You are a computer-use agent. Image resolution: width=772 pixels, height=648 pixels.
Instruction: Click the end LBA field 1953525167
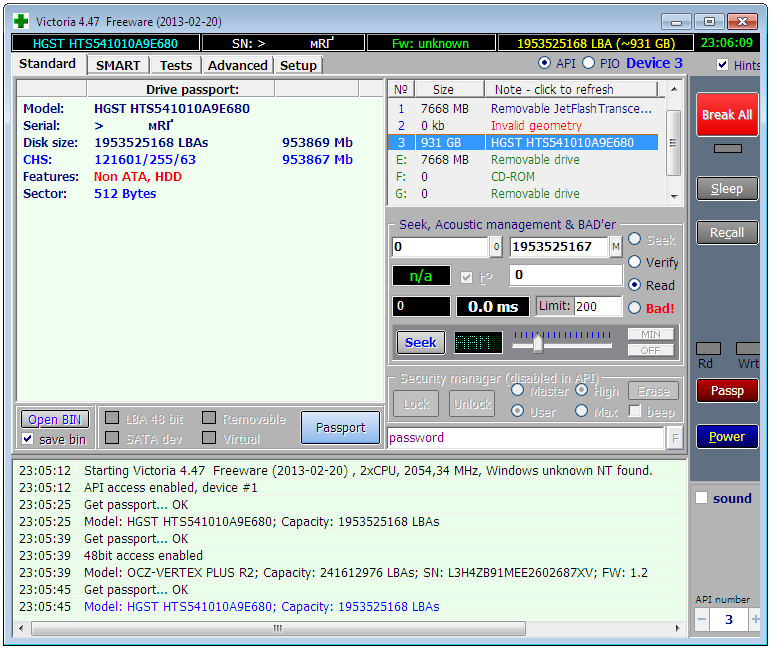559,247
